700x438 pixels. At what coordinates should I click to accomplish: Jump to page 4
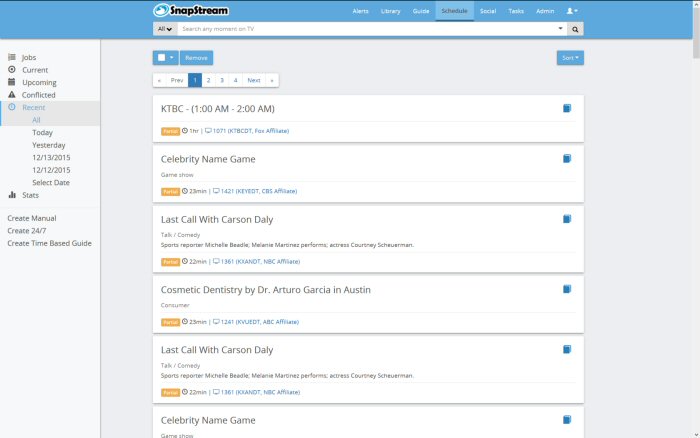[x=235, y=80]
